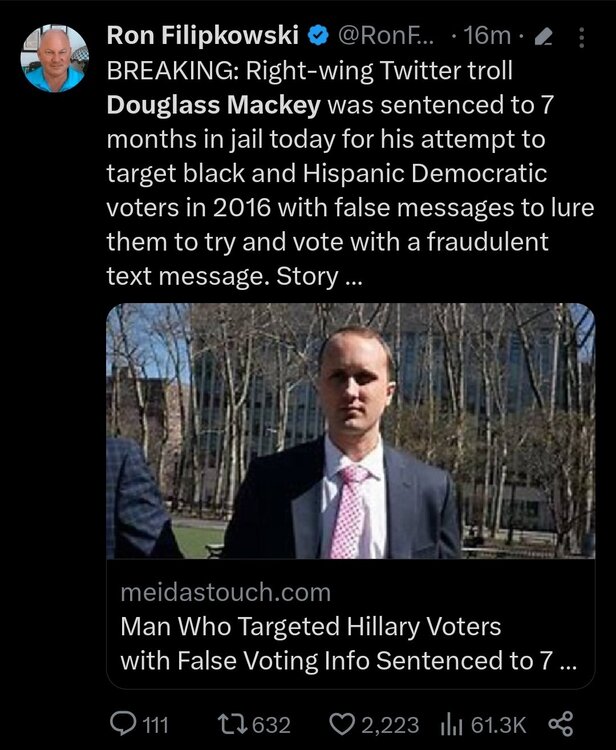Viewport: 616px width, 750px height.
Task: Expand truncated tweet text at Story ellipsis
Action: 353,277
